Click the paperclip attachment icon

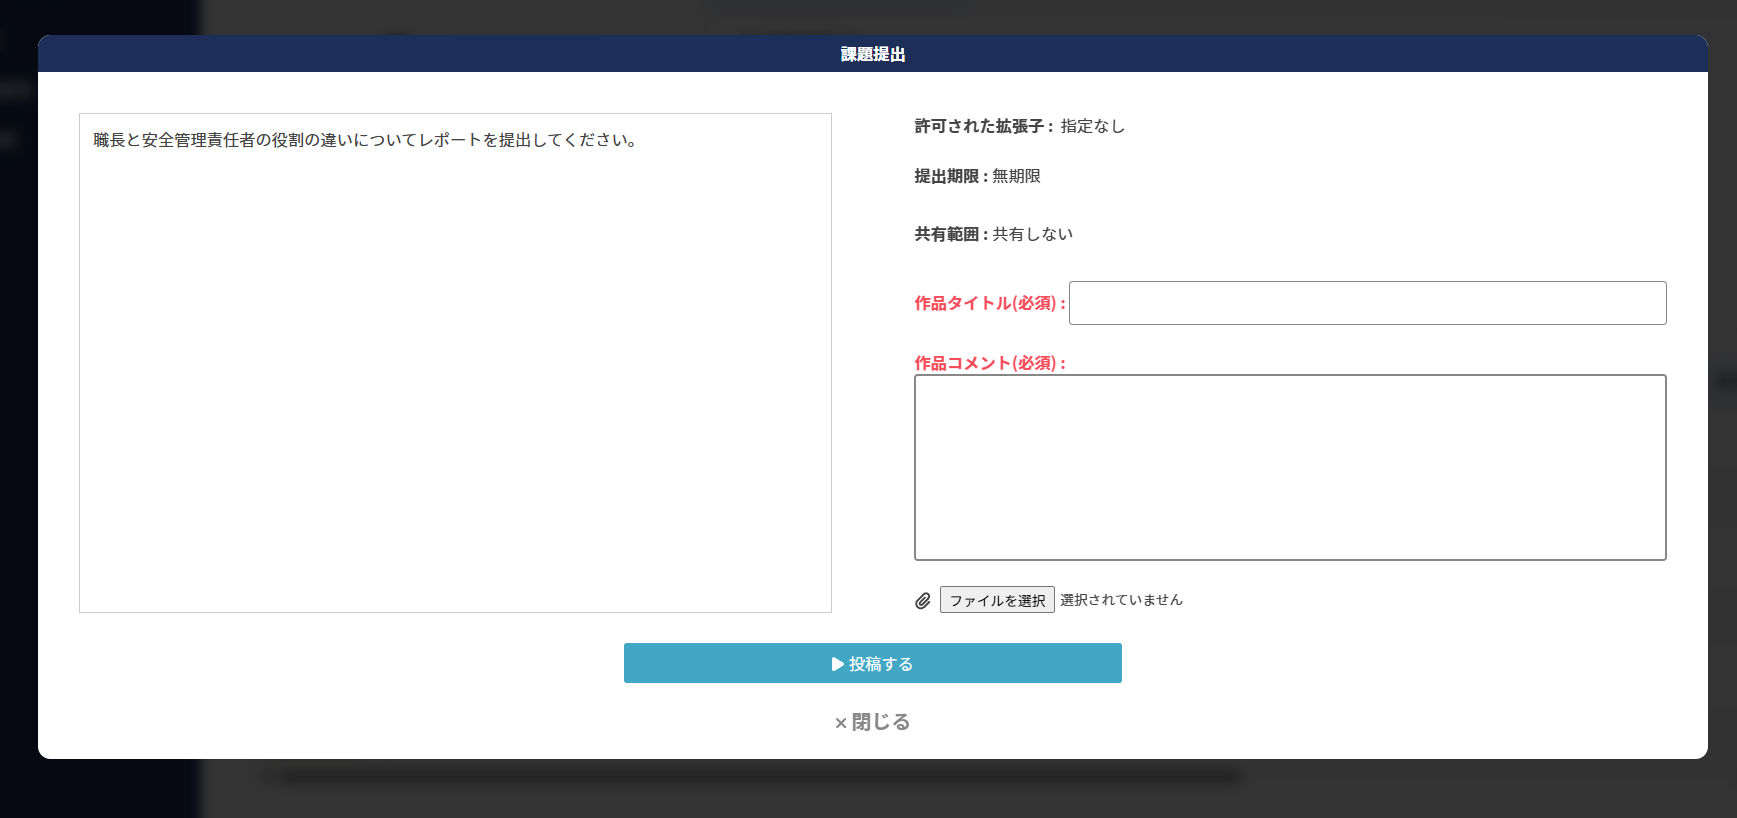click(923, 600)
